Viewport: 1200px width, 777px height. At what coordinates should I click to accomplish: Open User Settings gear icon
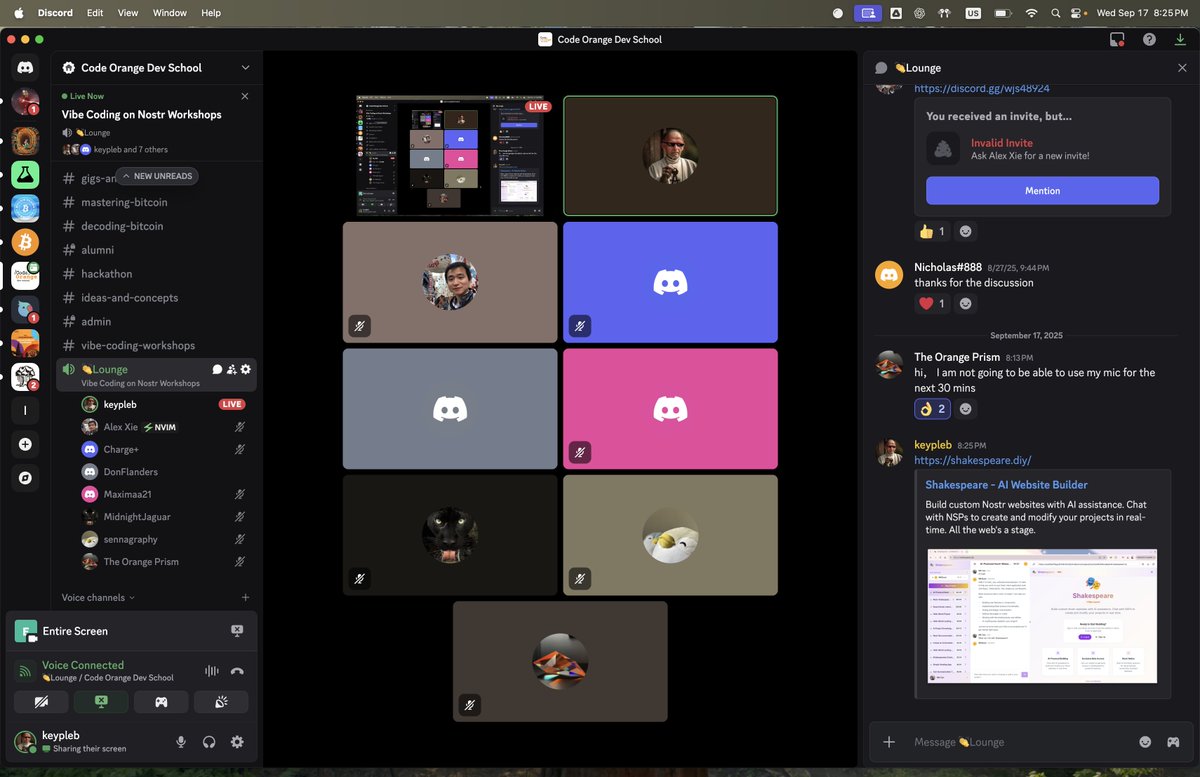237,742
